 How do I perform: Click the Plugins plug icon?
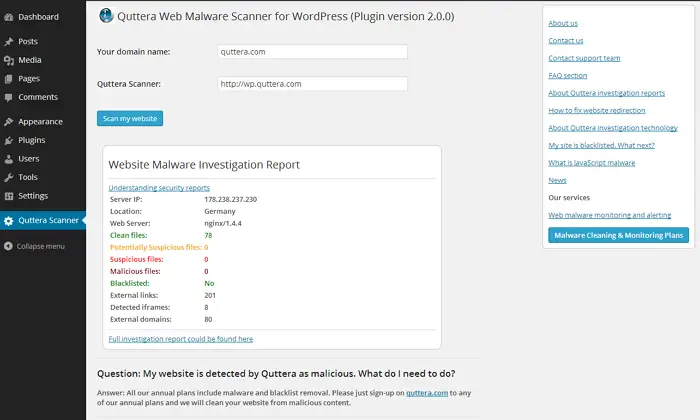point(8,141)
